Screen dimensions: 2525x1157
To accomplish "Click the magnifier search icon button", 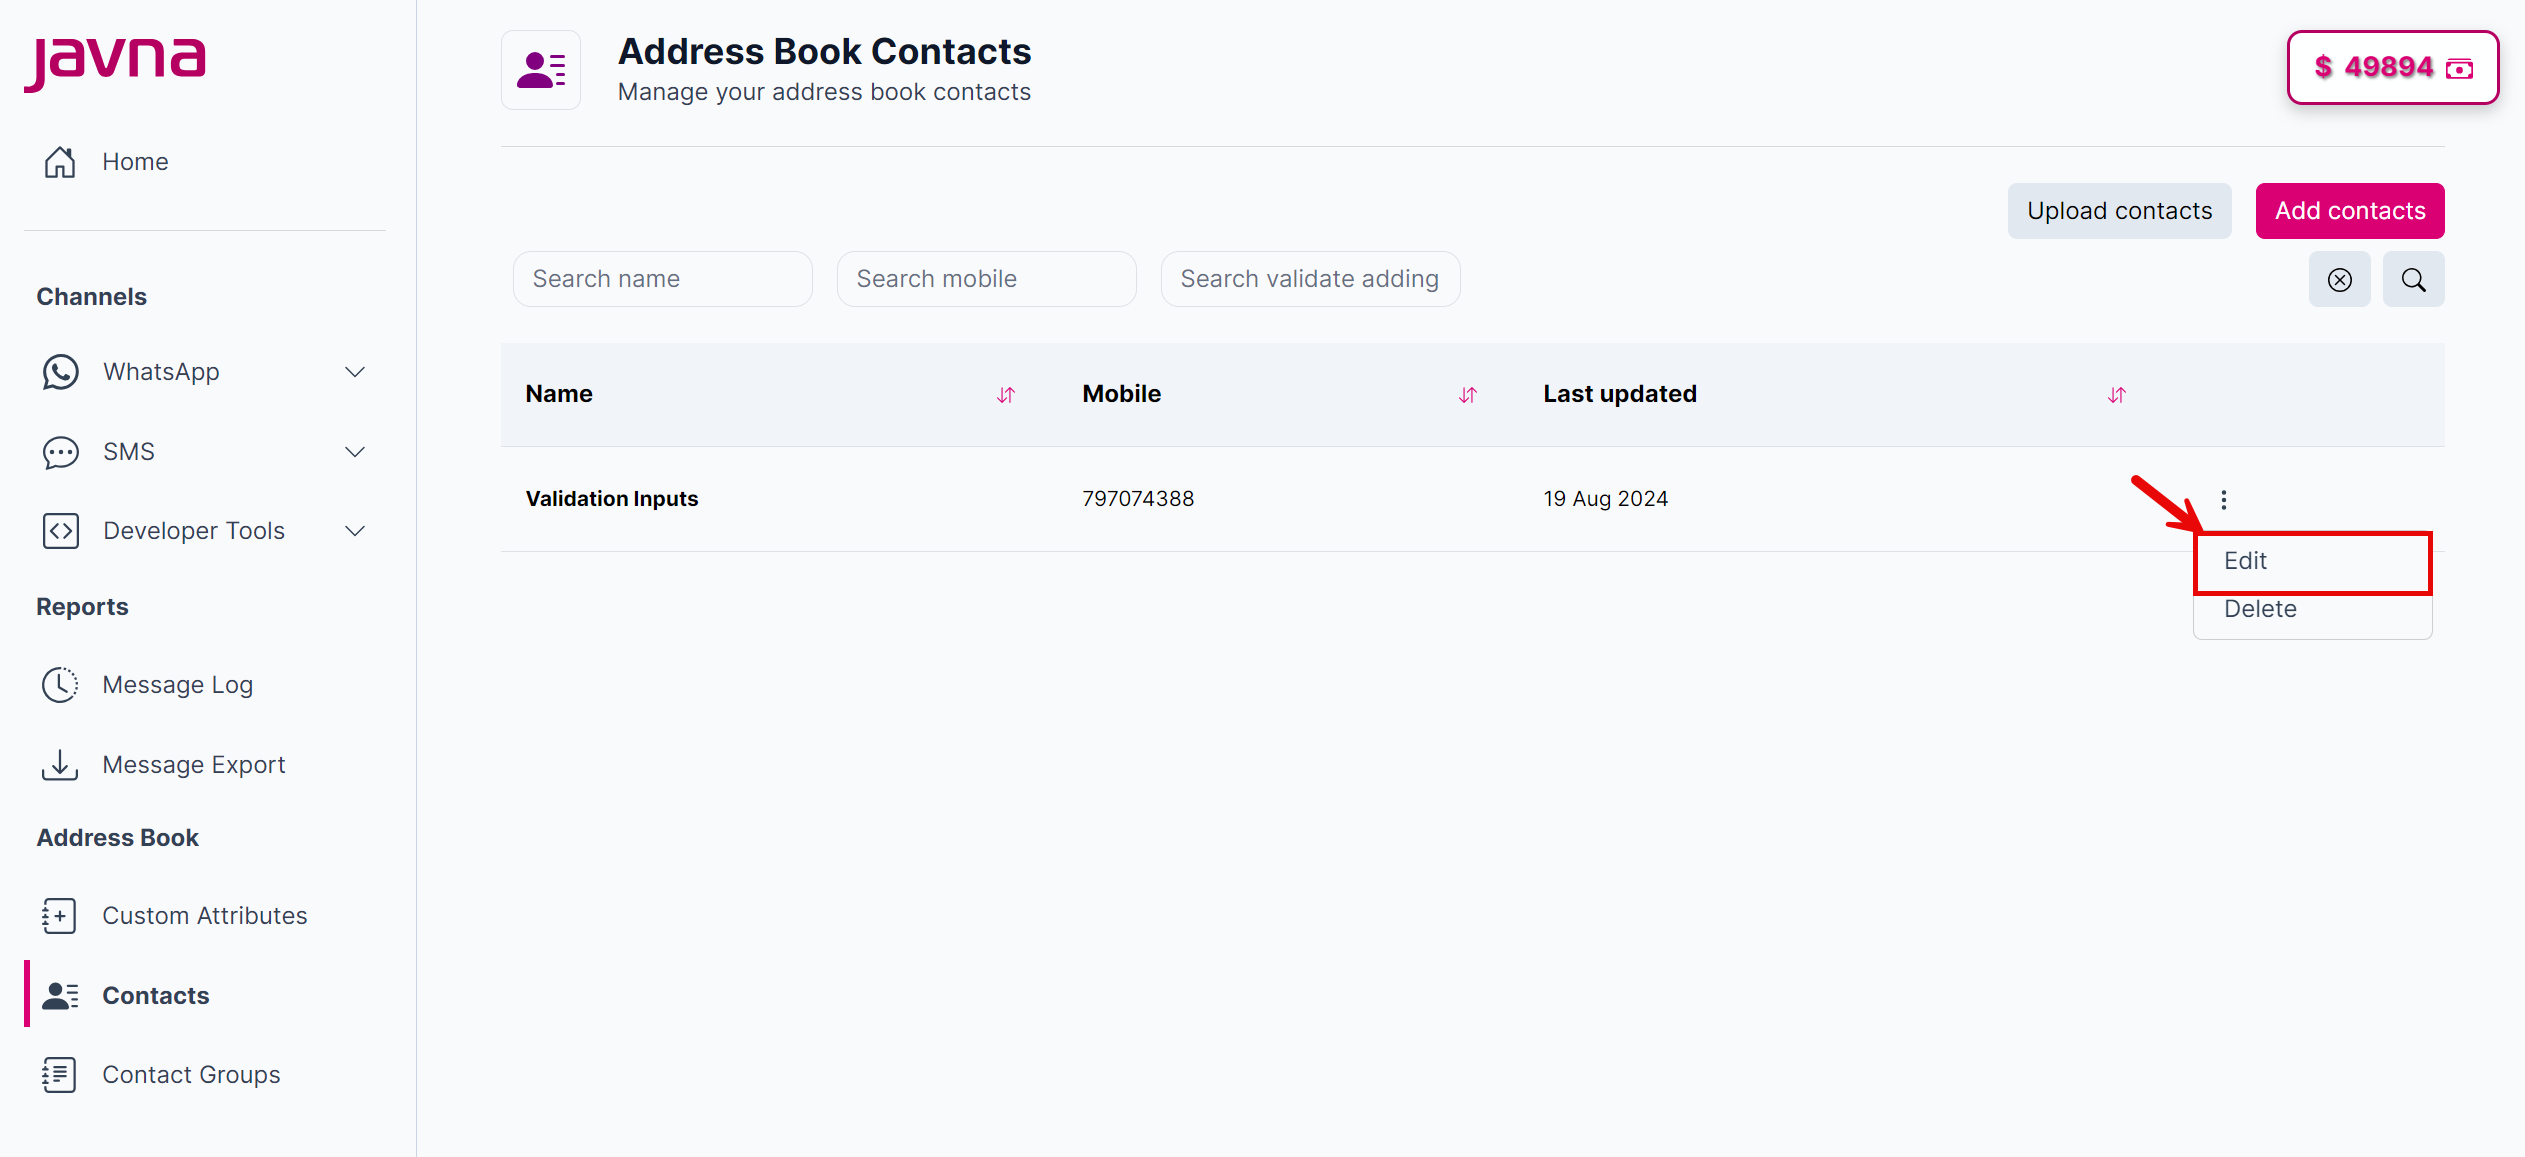I will click(2413, 280).
